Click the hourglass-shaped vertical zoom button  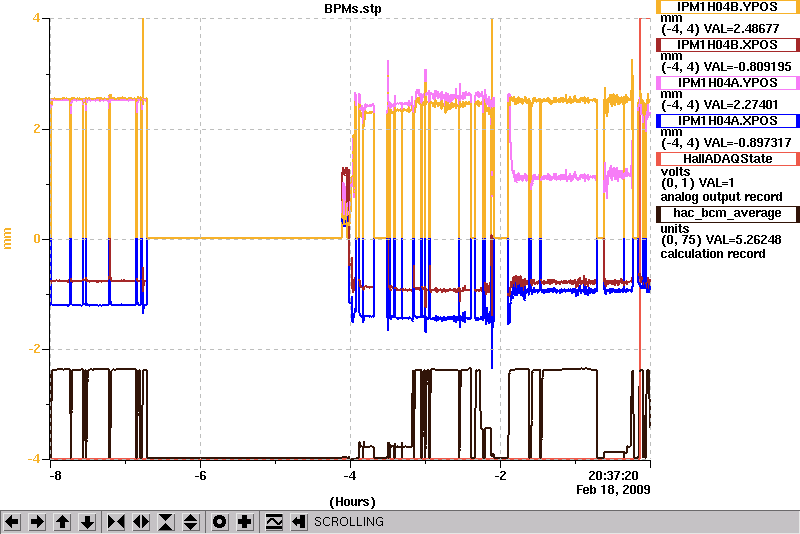[x=166, y=522]
